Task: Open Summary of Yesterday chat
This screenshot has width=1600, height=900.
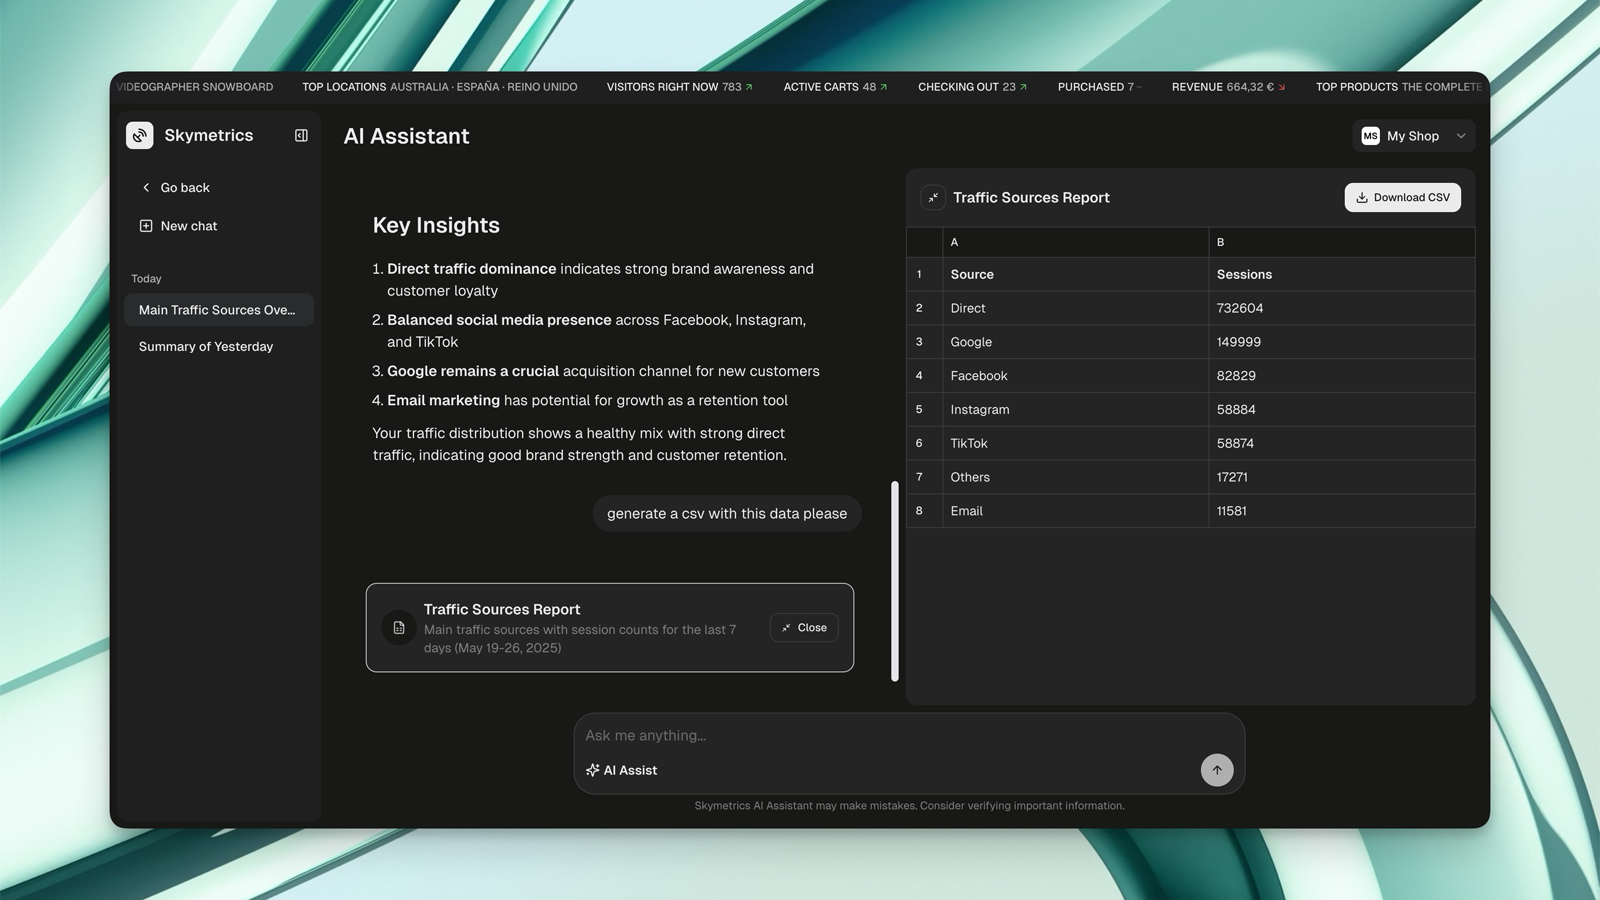Action: point(219,347)
